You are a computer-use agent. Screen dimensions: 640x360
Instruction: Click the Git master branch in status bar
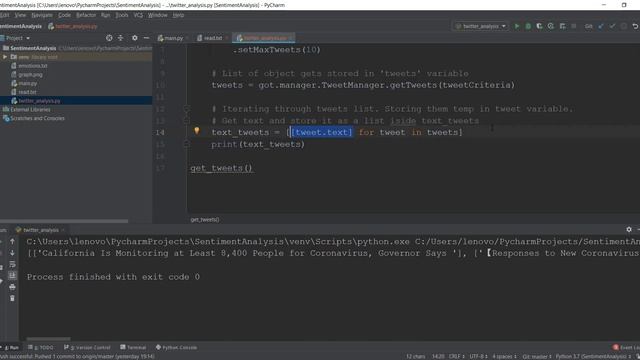(536, 356)
